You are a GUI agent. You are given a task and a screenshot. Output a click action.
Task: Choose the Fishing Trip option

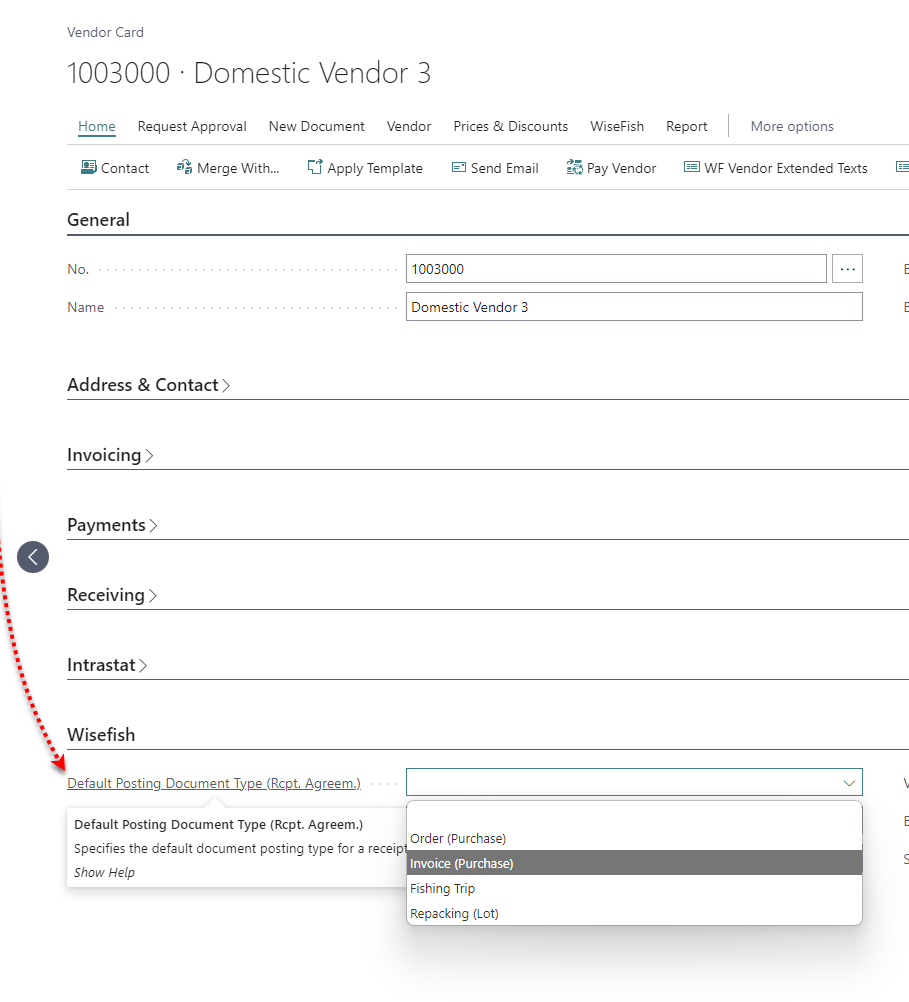(x=443, y=888)
